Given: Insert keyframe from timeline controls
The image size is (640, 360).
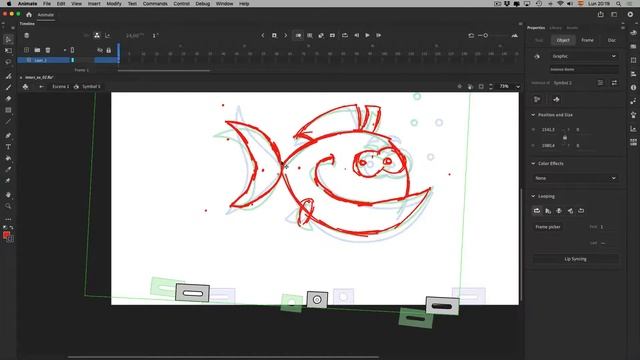Looking at the screenshot, I should tap(274, 36).
